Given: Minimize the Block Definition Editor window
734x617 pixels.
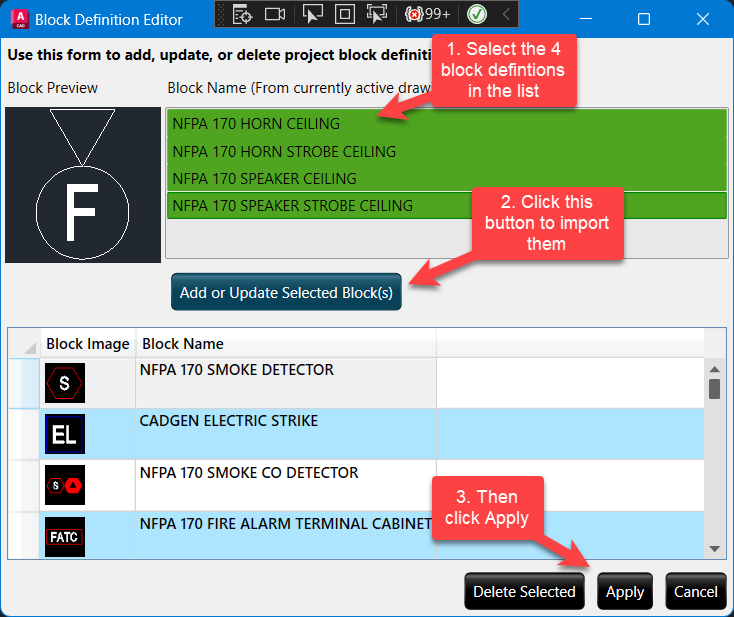Looking at the screenshot, I should [586, 19].
